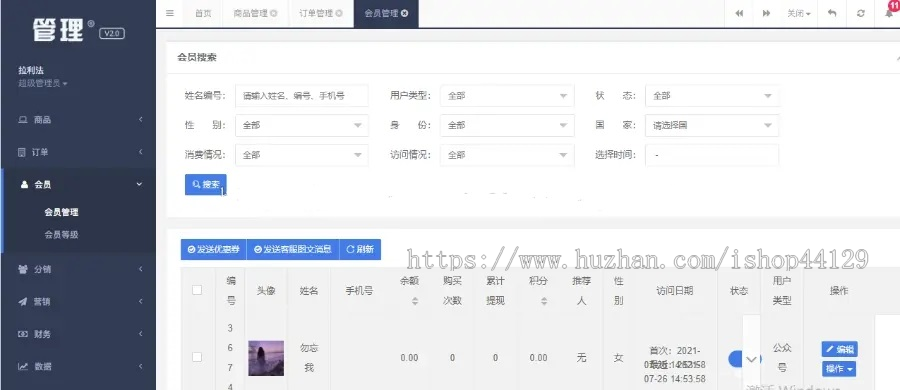The width and height of the screenshot is (900, 390).
Task: Open the 关闭 dropdown in top bar
Action: (799, 13)
